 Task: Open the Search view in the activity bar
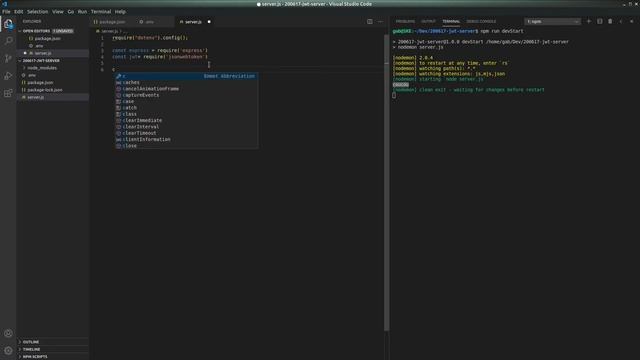point(8,41)
